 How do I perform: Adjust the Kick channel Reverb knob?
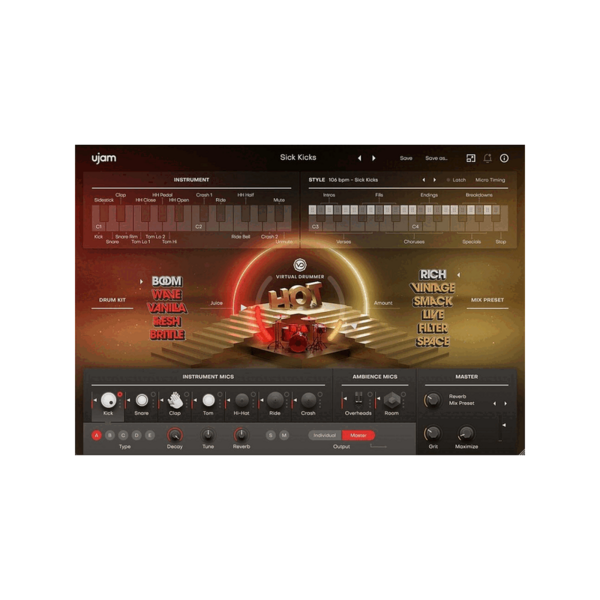point(241,435)
